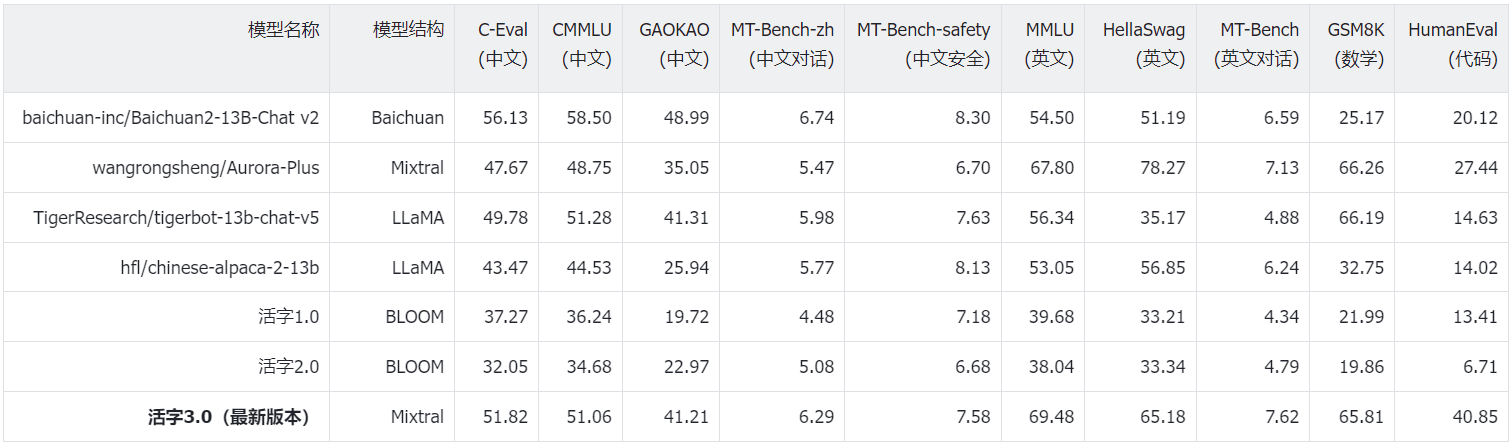Viewport: 1510px width, 442px height.
Task: Select hfl/chinese-alpaca-2-13b model name
Action: coord(220,267)
